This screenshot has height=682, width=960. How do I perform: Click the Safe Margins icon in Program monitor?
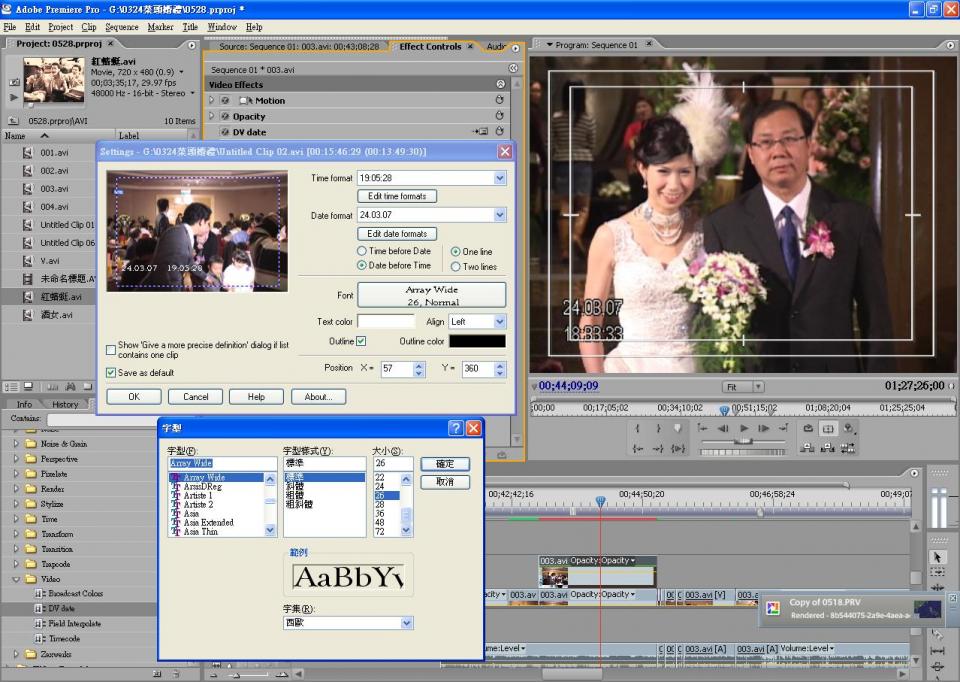[x=828, y=428]
